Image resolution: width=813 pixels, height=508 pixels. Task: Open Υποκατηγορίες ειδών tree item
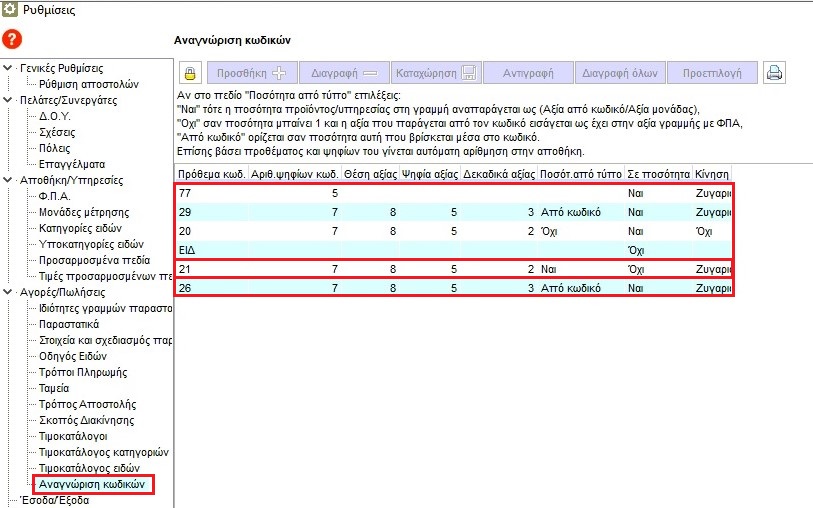(x=91, y=244)
